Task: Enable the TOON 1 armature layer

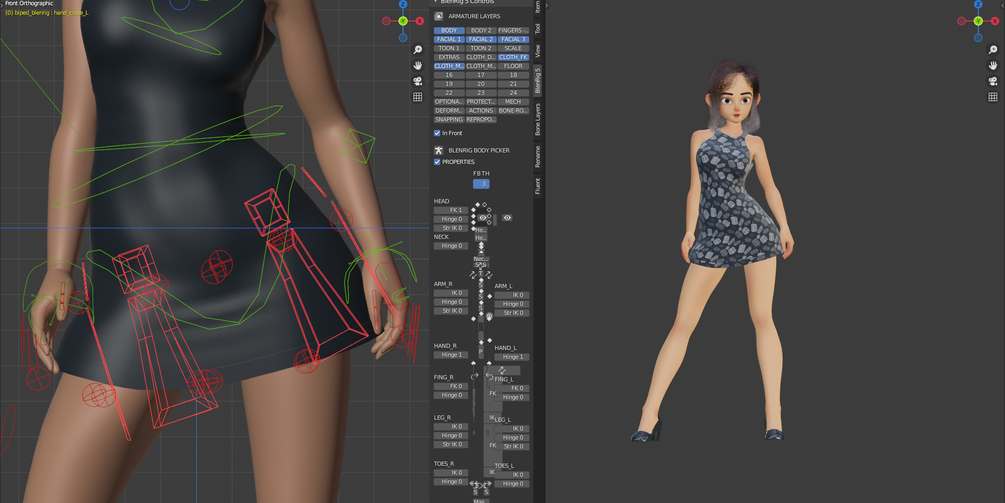Action: [x=449, y=48]
